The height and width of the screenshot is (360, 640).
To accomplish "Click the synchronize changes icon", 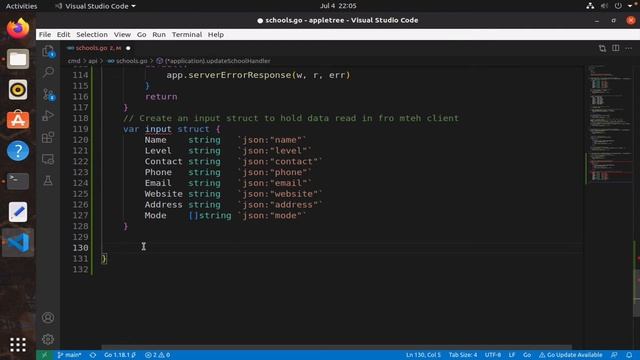I will (93, 355).
